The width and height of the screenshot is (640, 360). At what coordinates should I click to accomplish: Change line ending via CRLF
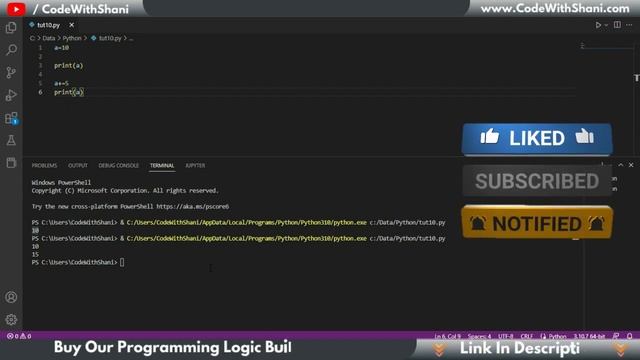[527, 336]
